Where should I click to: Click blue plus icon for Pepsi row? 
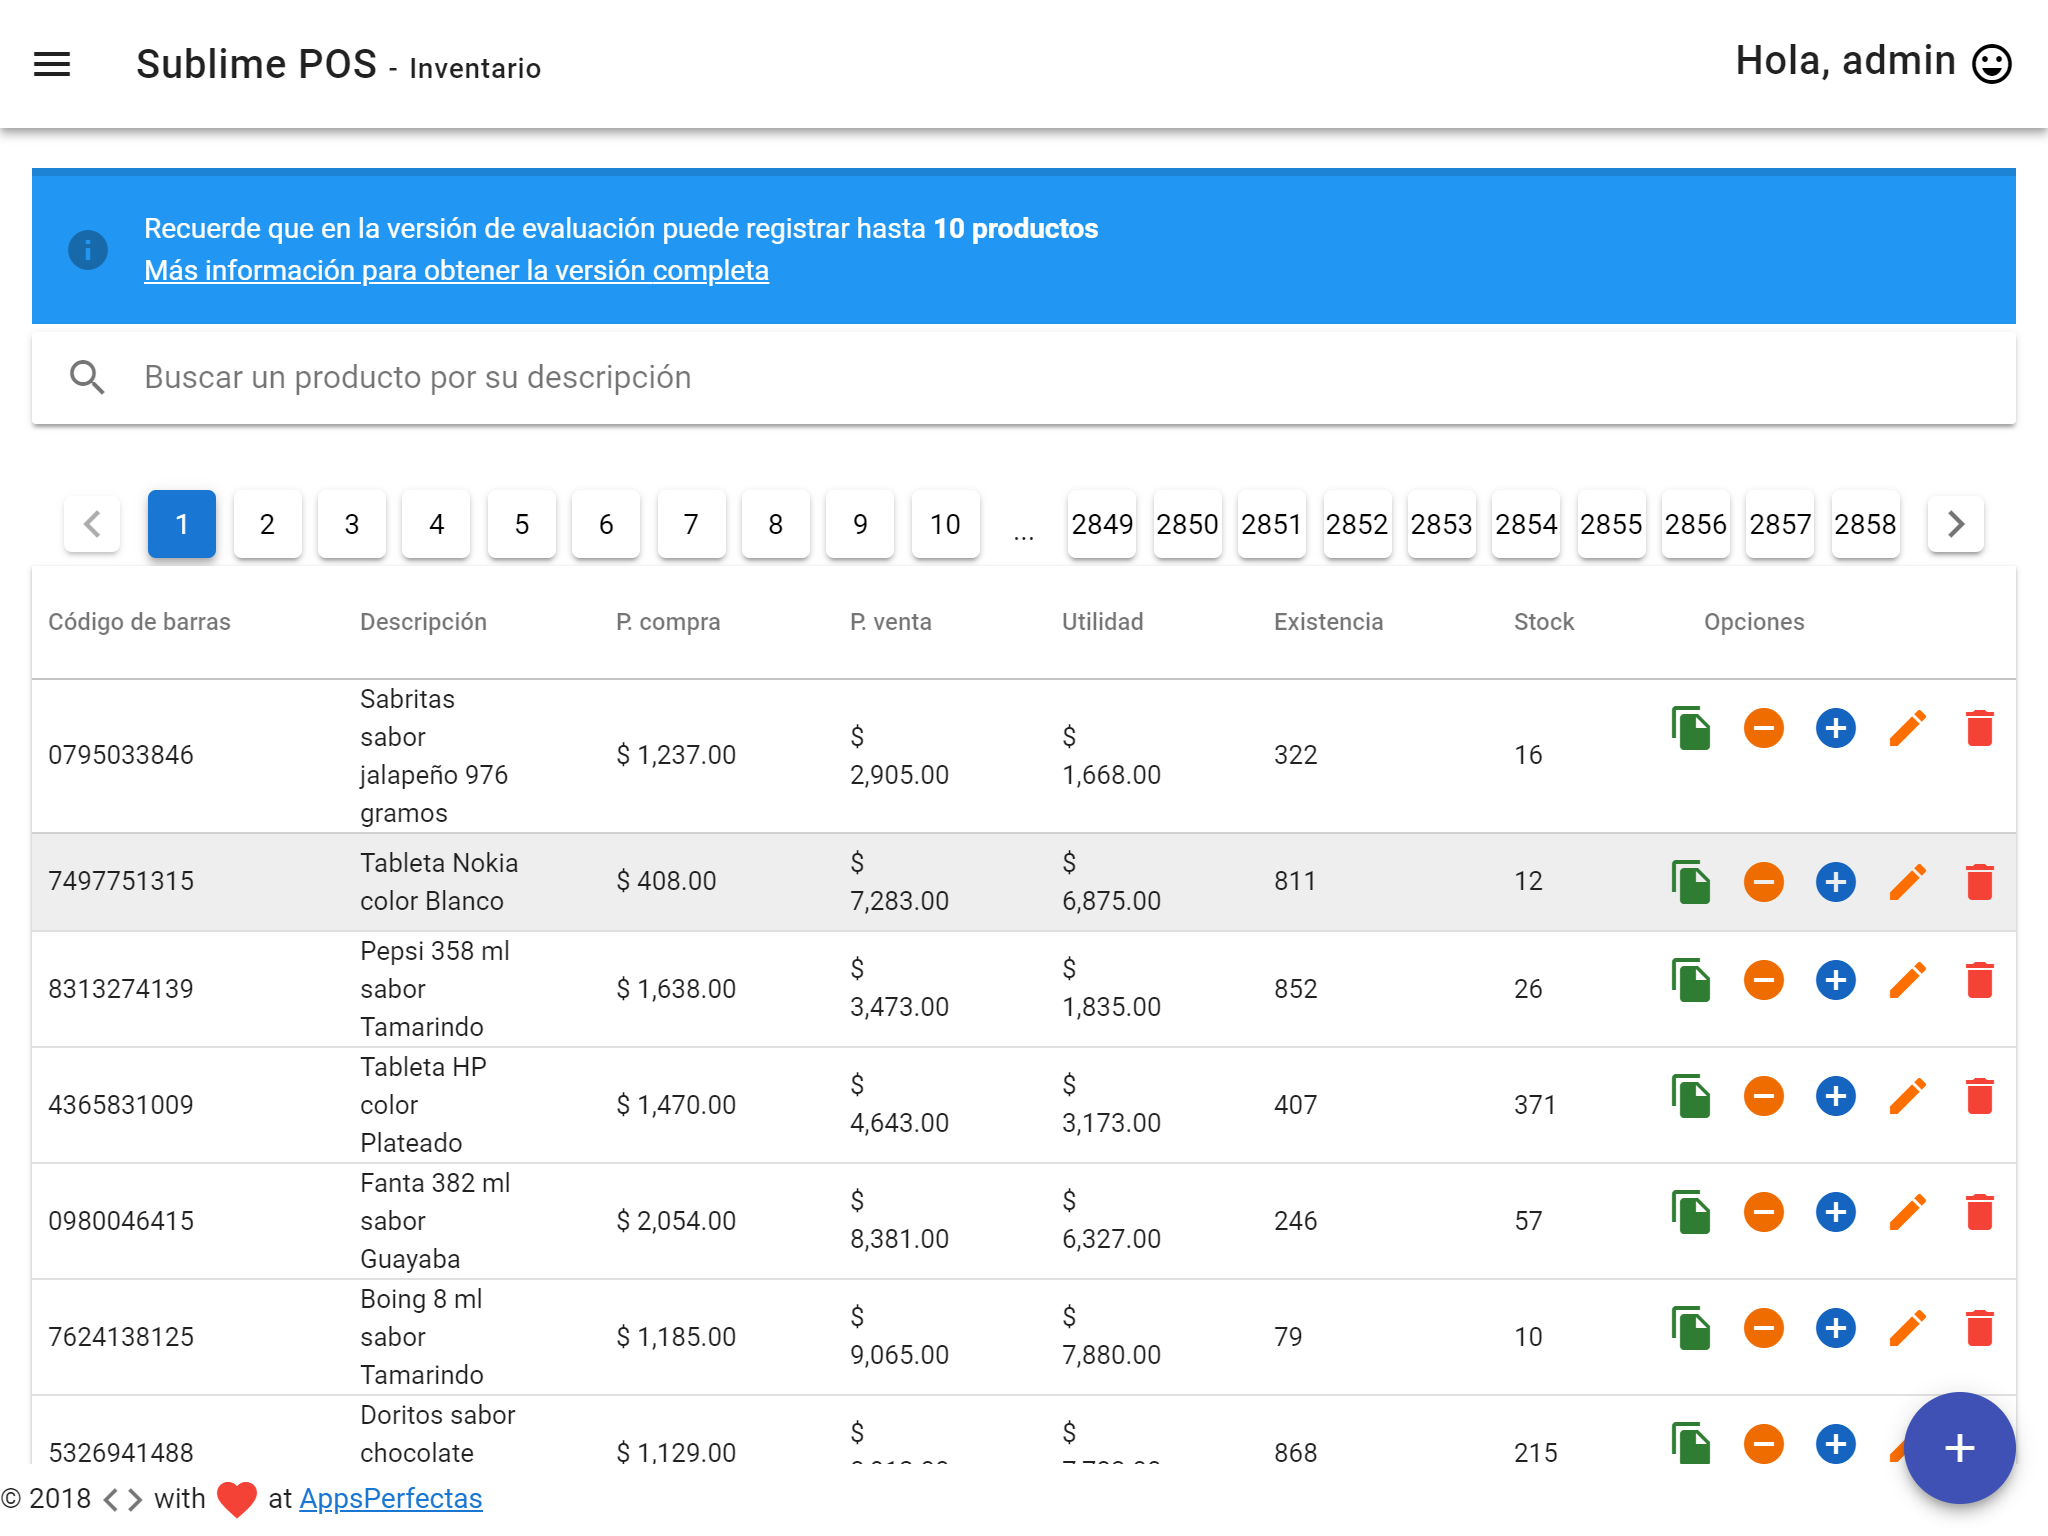coord(1835,980)
